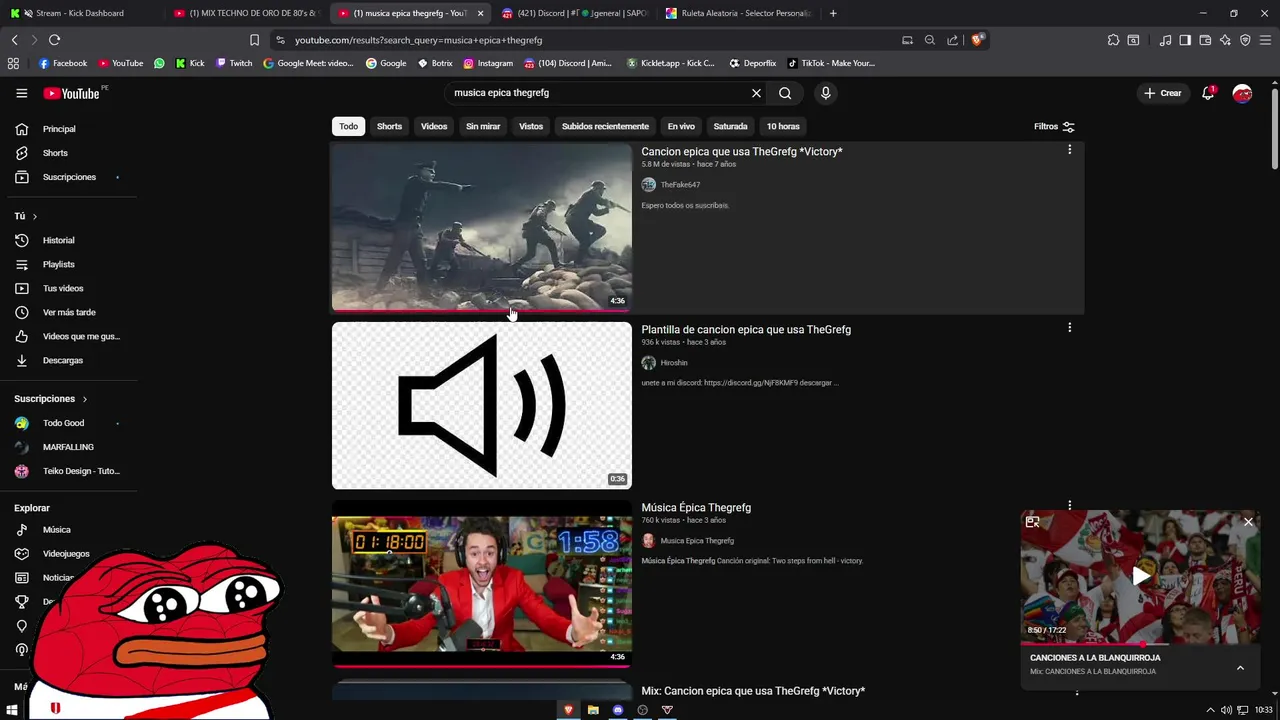This screenshot has height=720, width=1280.
Task: Open Teiko Design channel subscription
Action: coord(68,471)
